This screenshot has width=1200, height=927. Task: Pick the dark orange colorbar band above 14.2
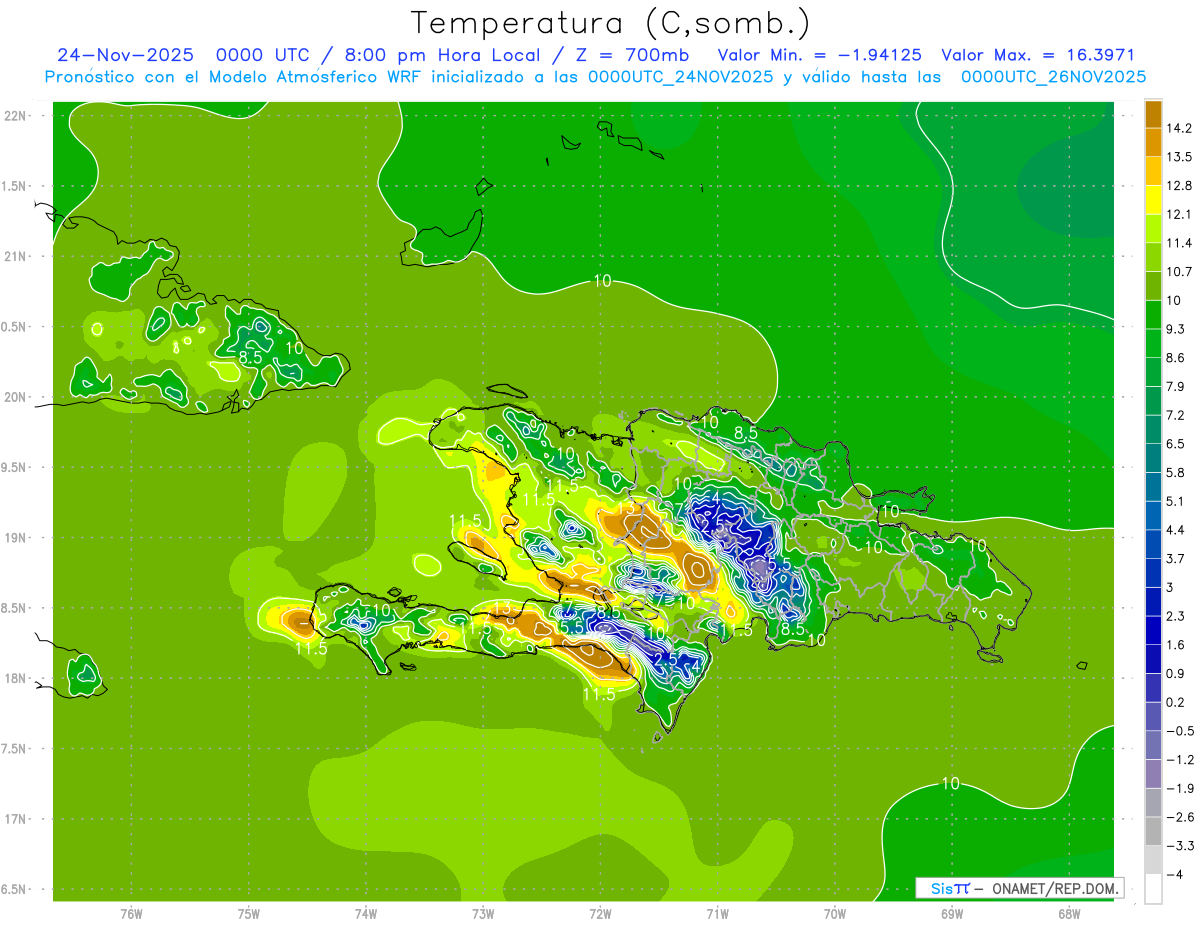click(x=1153, y=114)
